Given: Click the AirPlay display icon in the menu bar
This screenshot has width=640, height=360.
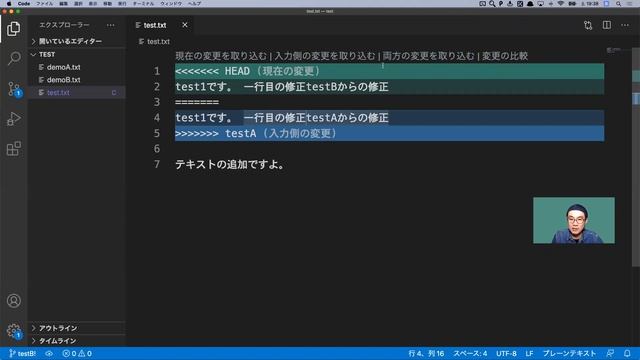Looking at the screenshot, I should [x=540, y=4].
